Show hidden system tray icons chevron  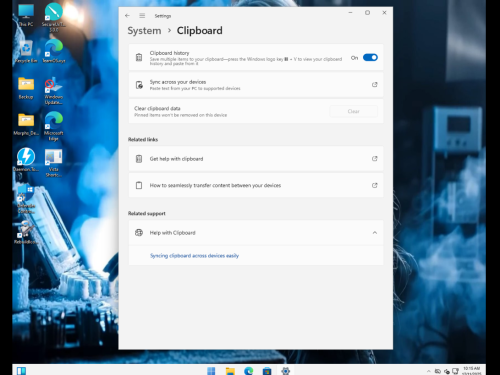428,371
